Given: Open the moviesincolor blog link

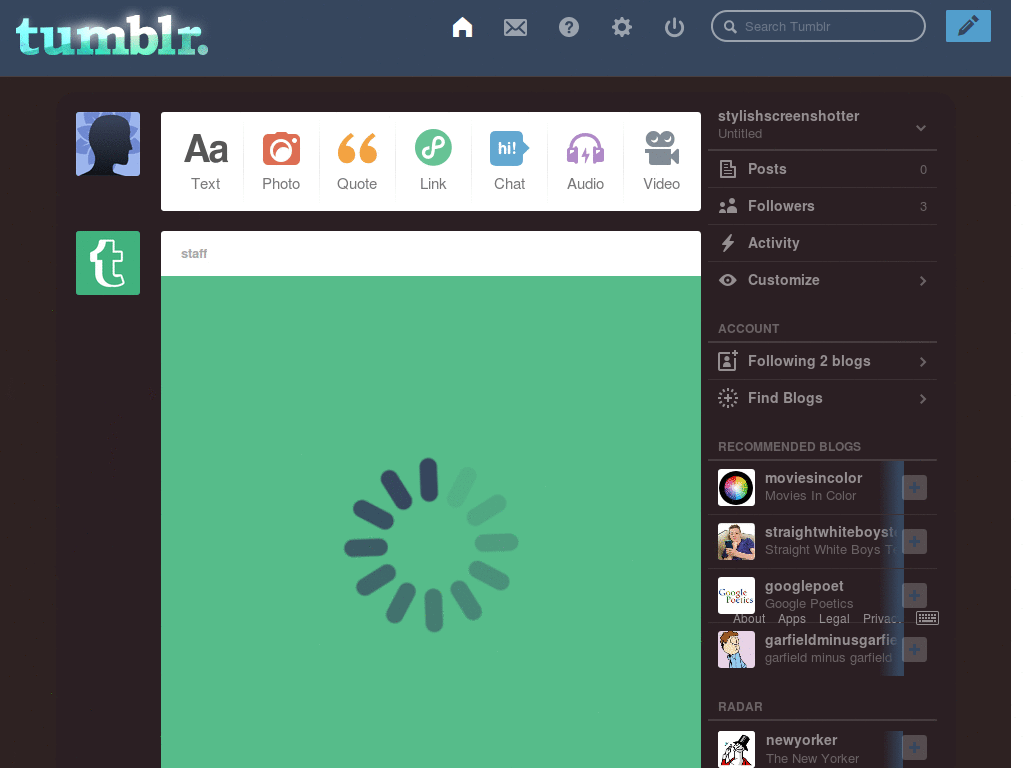Looking at the screenshot, I should [x=813, y=478].
